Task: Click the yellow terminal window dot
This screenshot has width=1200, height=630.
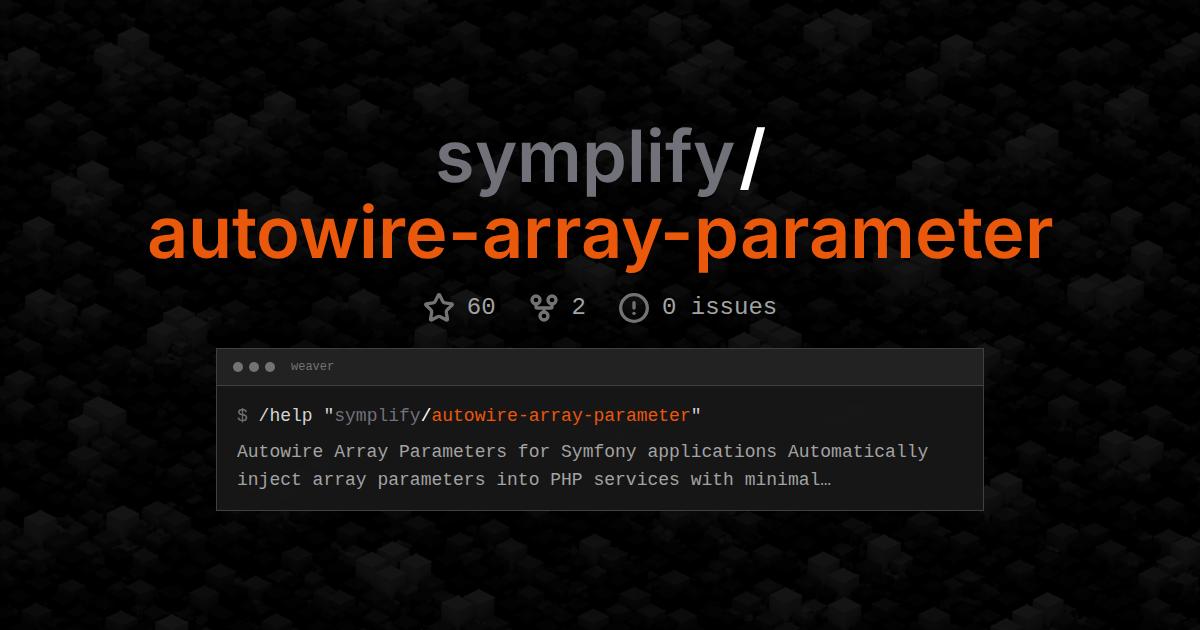Action: pyautogui.click(x=256, y=366)
